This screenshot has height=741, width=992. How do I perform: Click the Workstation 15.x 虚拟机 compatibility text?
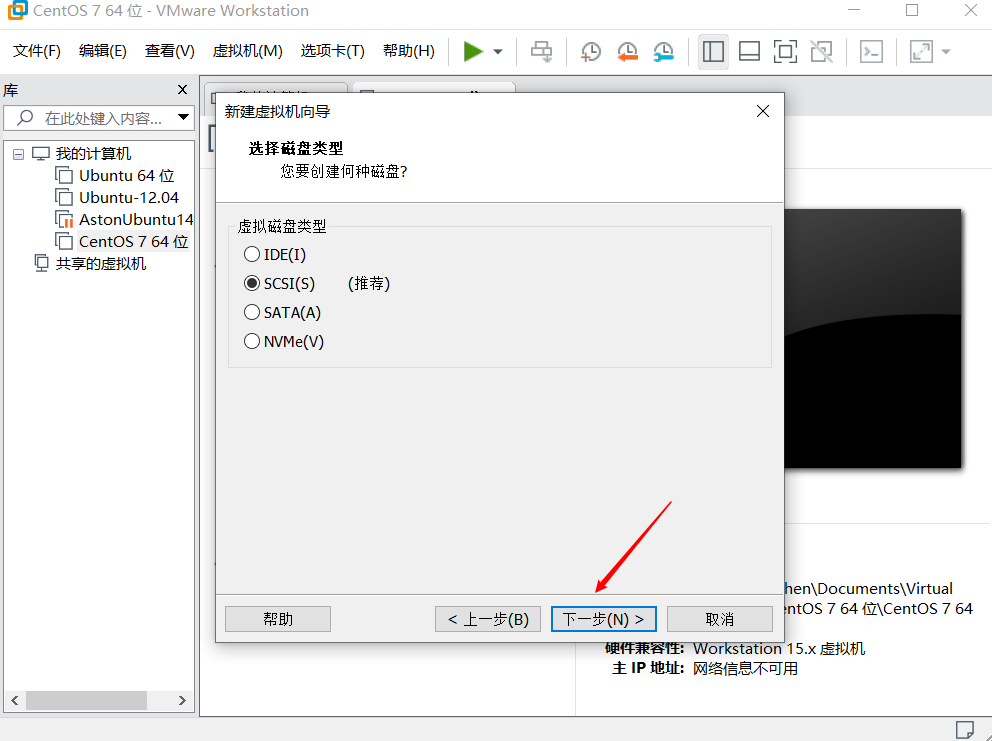pyautogui.click(x=779, y=649)
